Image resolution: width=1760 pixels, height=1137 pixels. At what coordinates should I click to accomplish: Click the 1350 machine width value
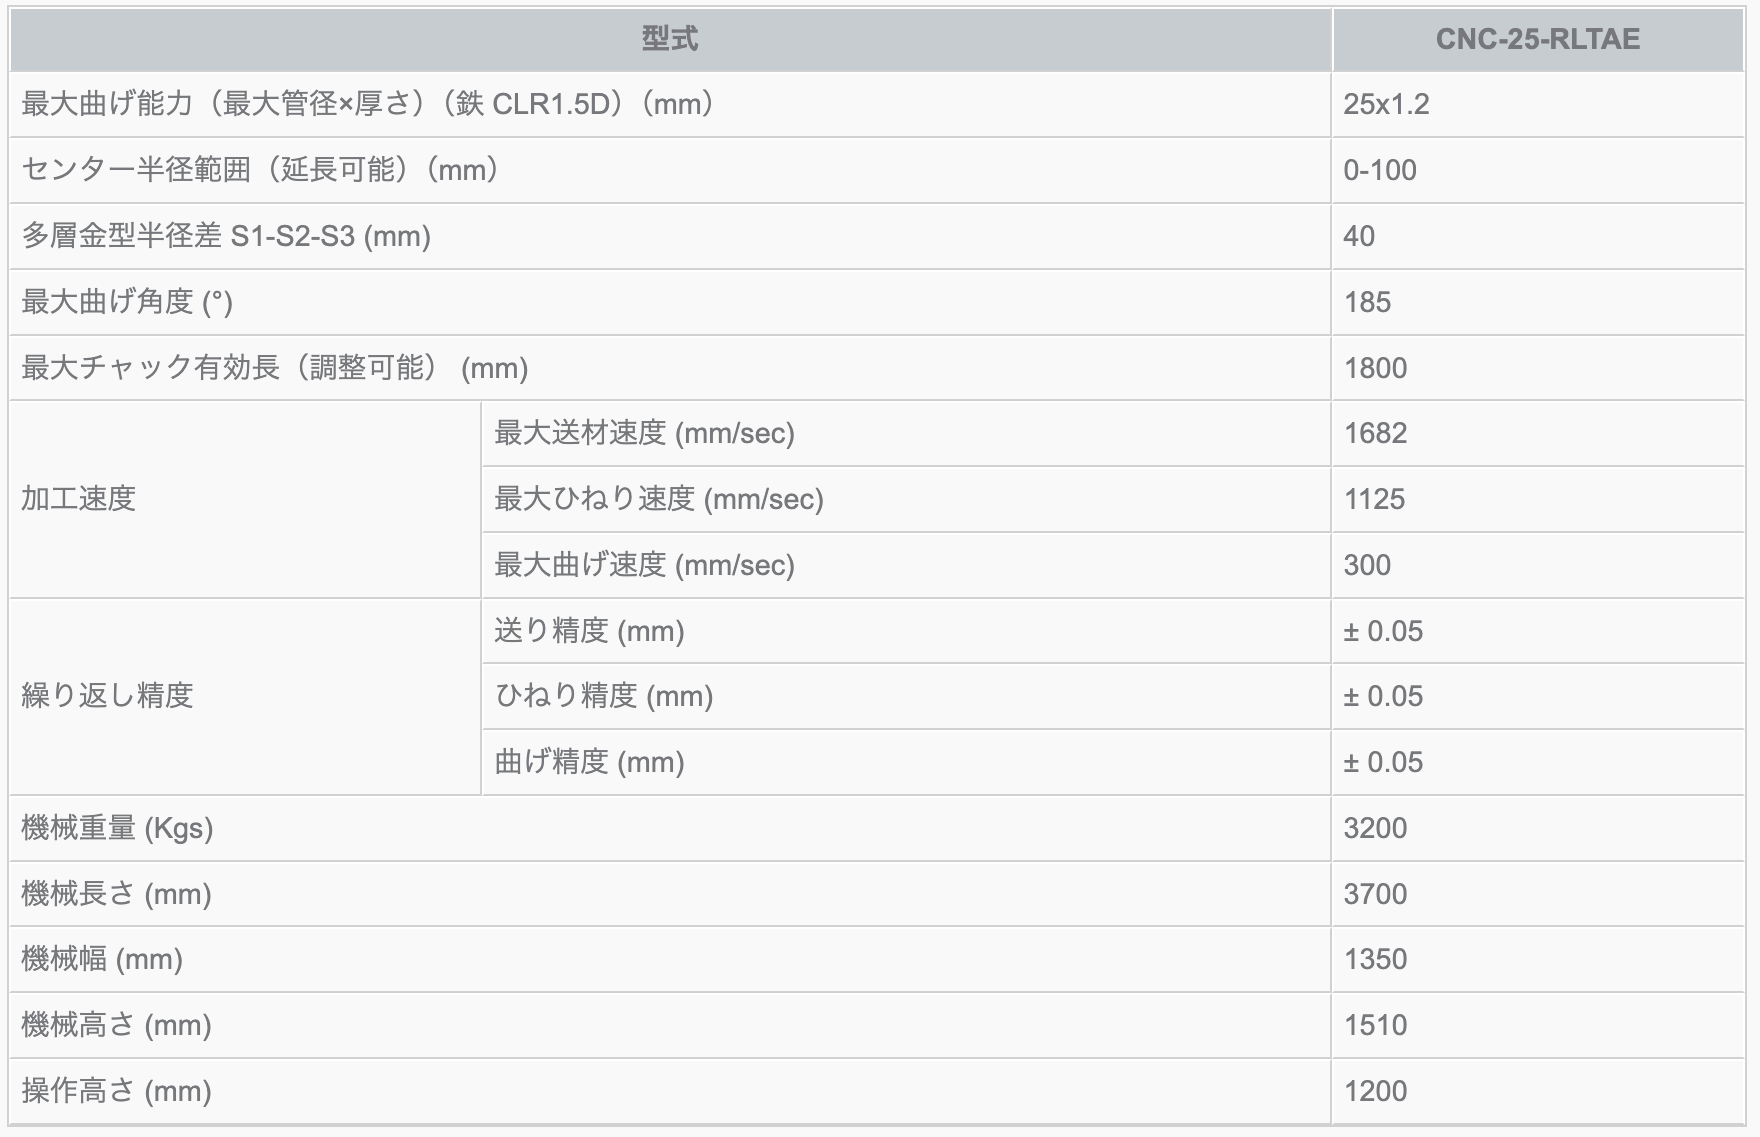(x=1375, y=959)
